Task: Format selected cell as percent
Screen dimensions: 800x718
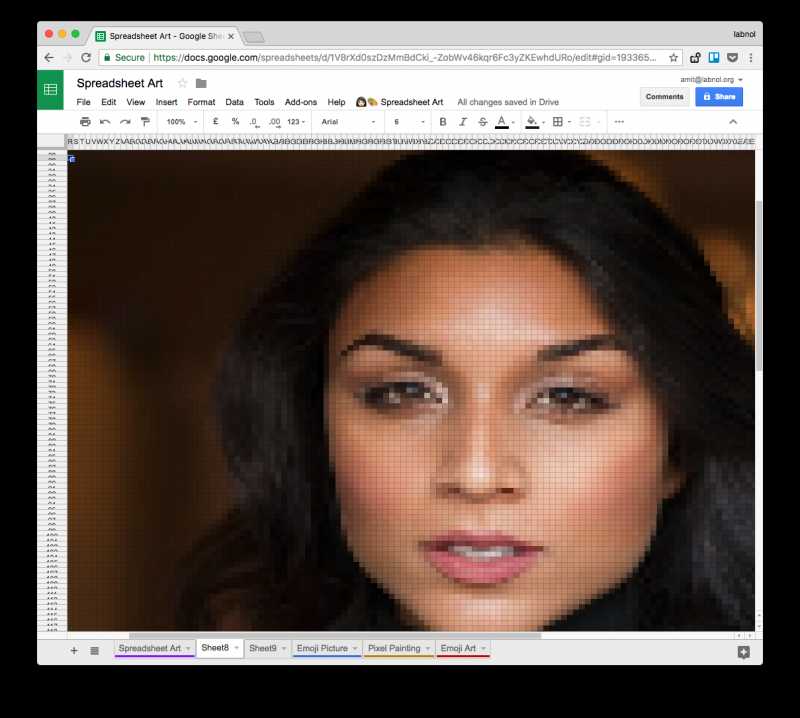Action: coord(234,121)
